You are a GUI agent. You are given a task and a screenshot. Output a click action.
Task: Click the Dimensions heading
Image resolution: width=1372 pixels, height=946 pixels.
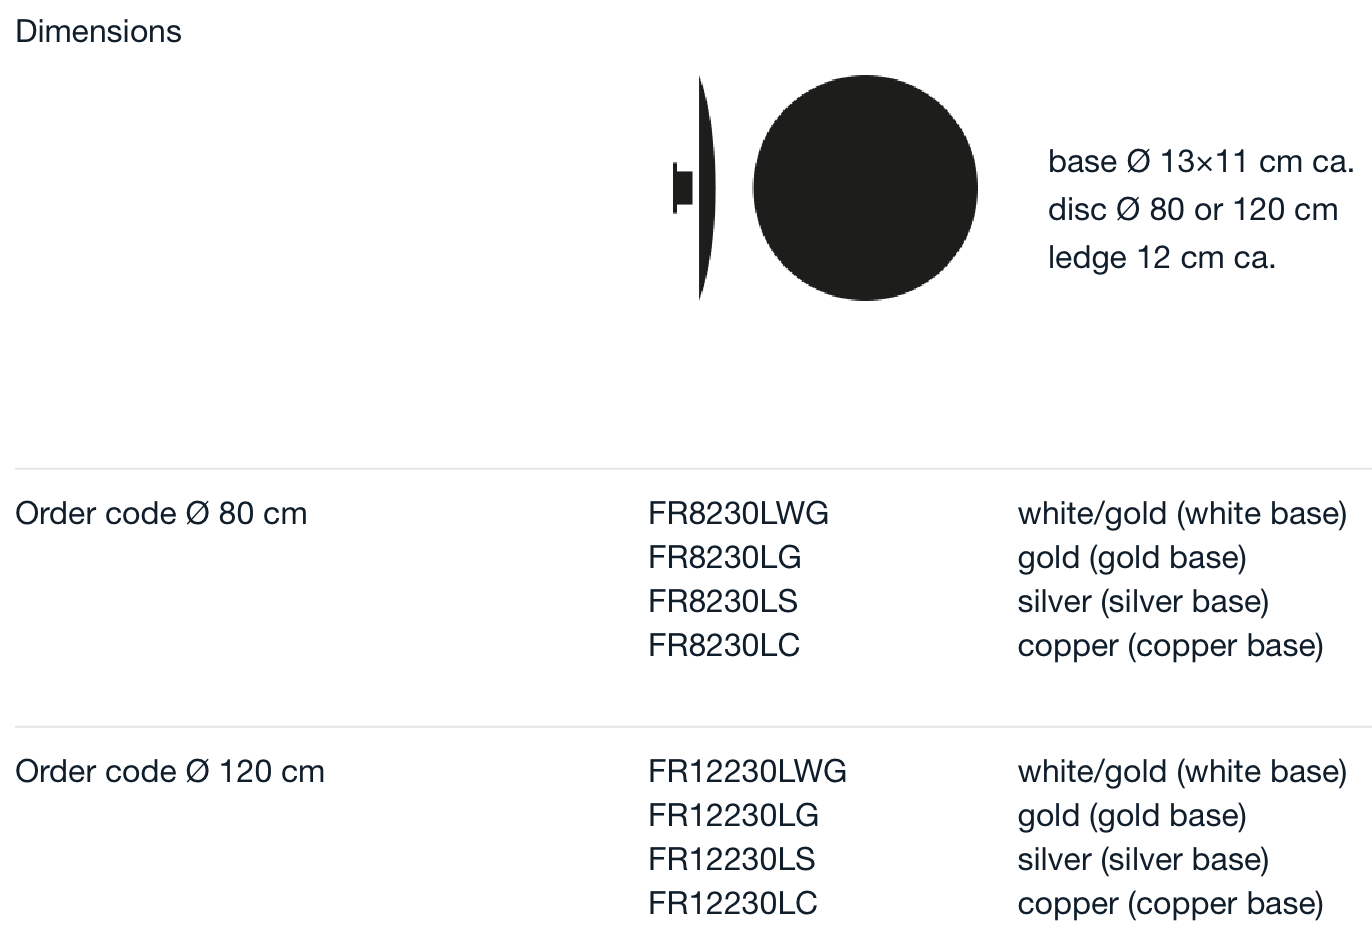coord(98,31)
